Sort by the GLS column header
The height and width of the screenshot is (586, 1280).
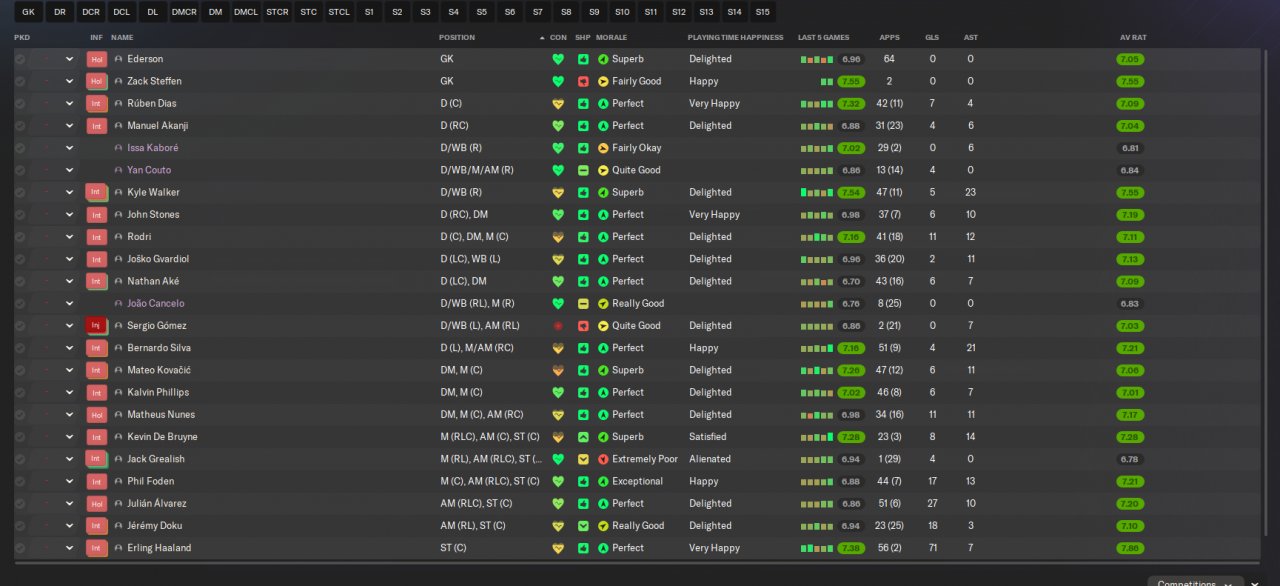[932, 37]
